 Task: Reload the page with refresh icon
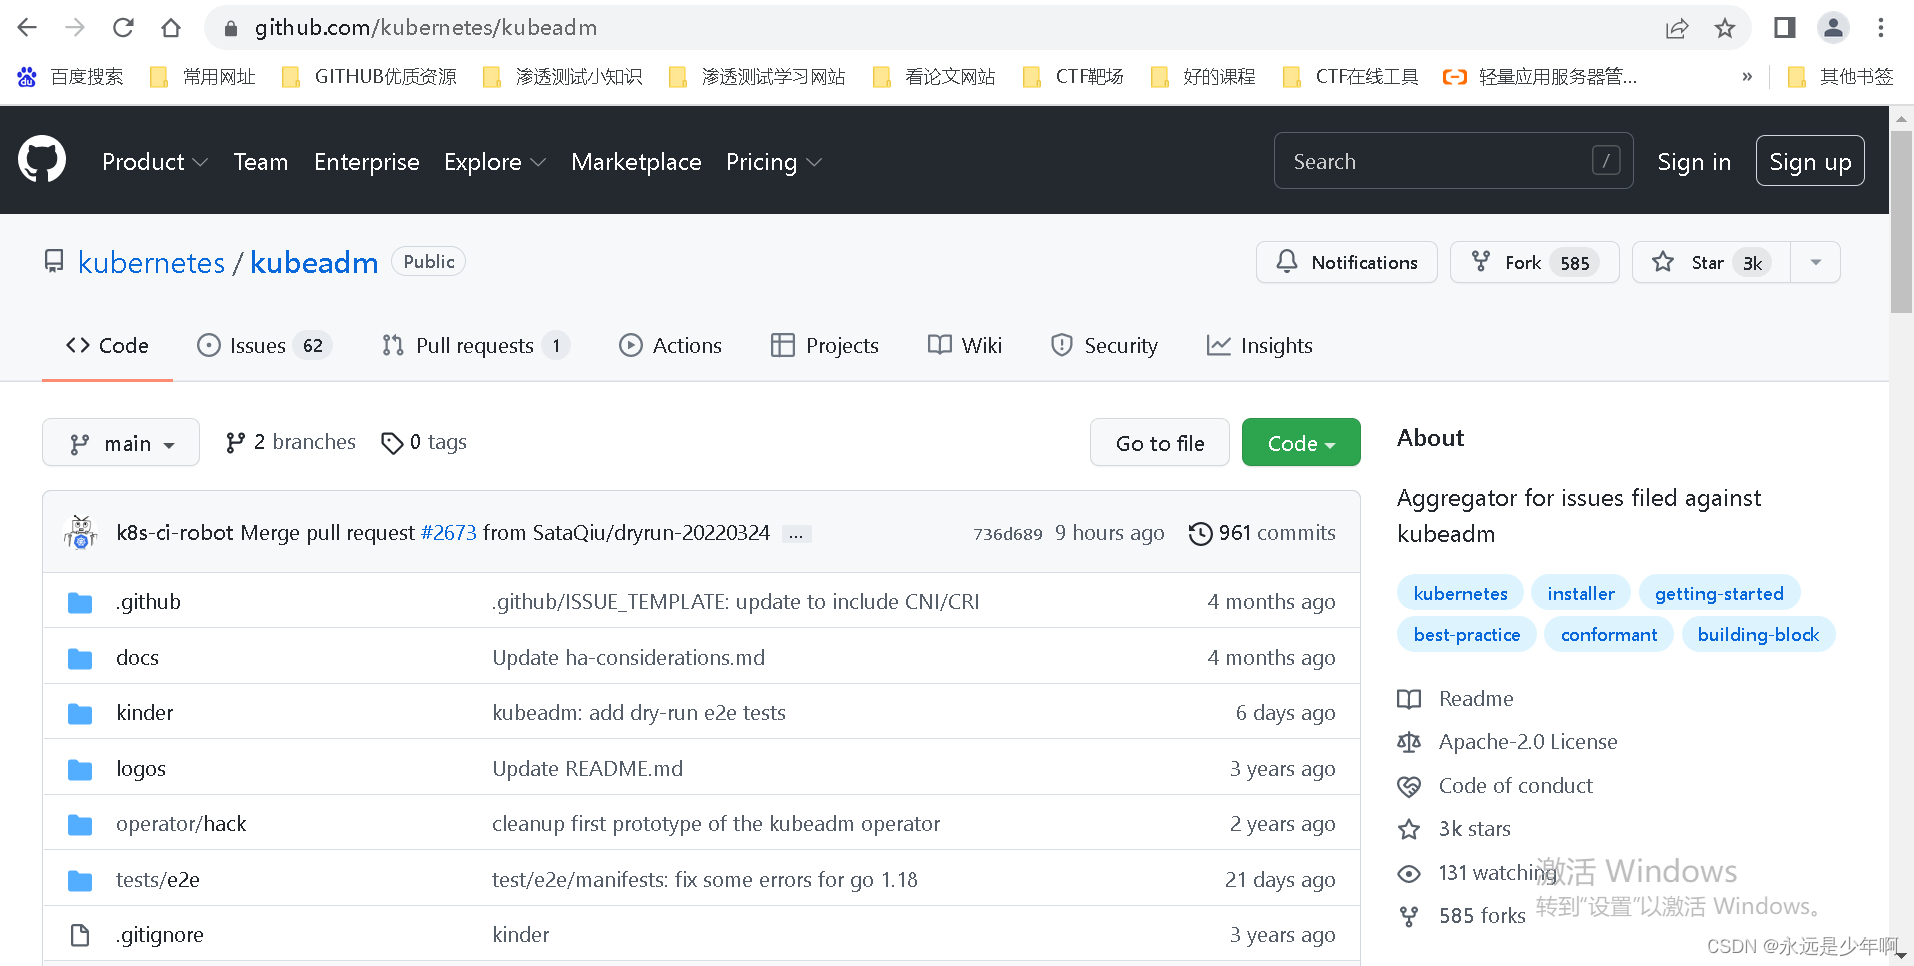tap(123, 27)
